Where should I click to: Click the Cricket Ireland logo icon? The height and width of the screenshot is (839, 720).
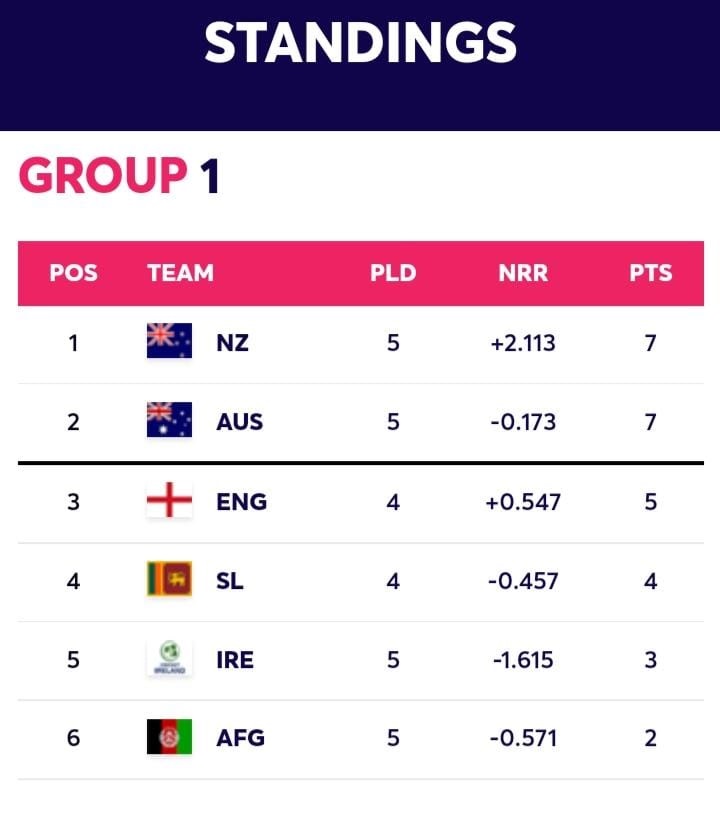point(169,658)
